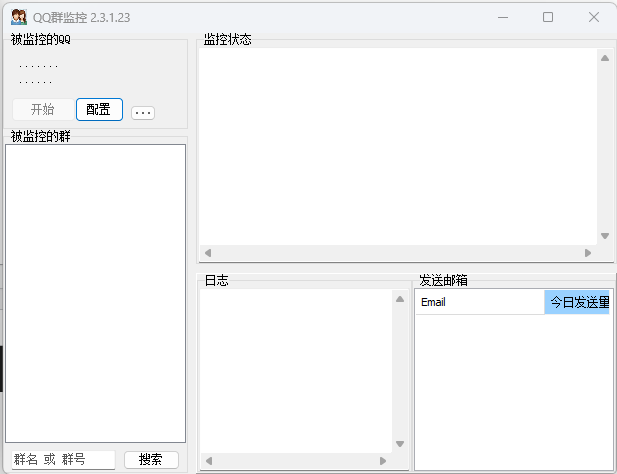Open the 配置 settings button
Viewport: 617px width, 474px height.
point(99,110)
